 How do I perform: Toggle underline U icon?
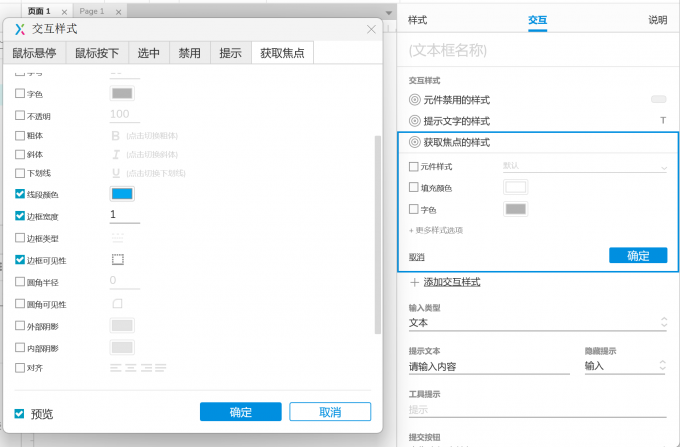pyautogui.click(x=116, y=173)
